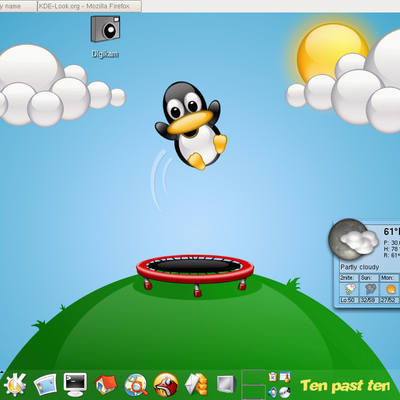Click the 'Partly cloudy' weather condition text
The width and height of the screenshot is (400, 400).
pos(360,267)
